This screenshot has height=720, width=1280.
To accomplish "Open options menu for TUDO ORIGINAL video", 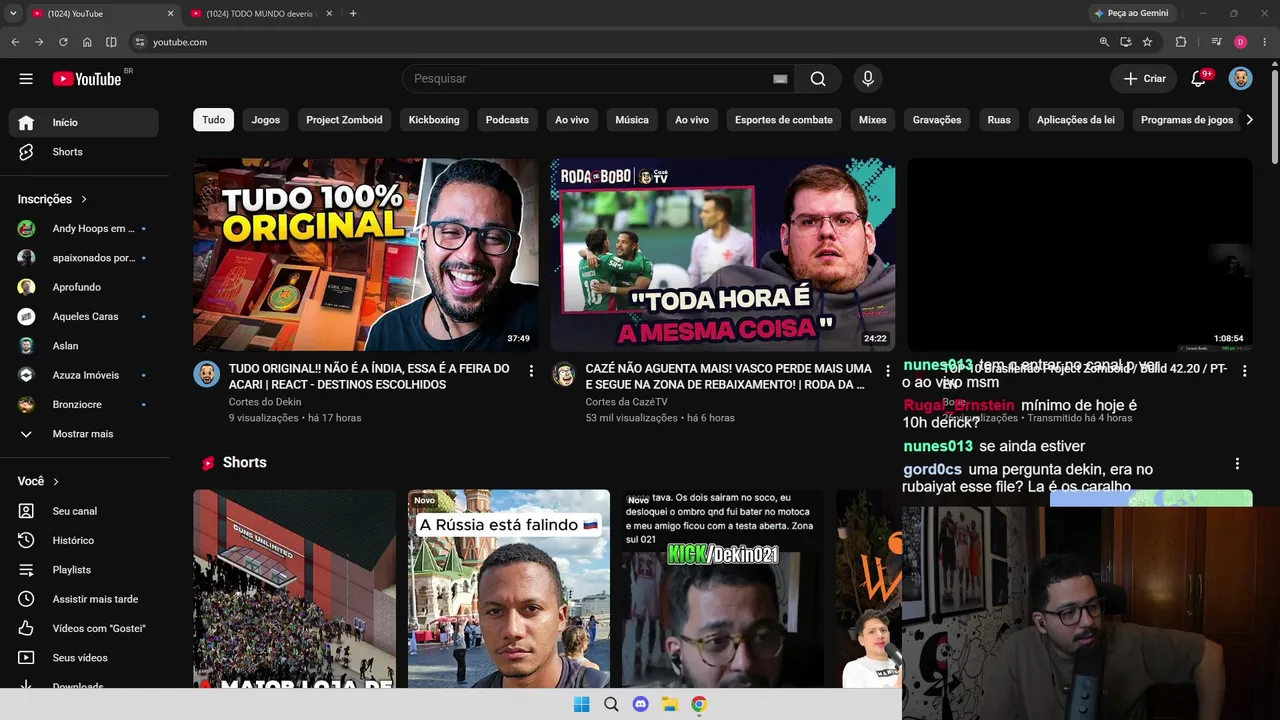I will point(531,371).
